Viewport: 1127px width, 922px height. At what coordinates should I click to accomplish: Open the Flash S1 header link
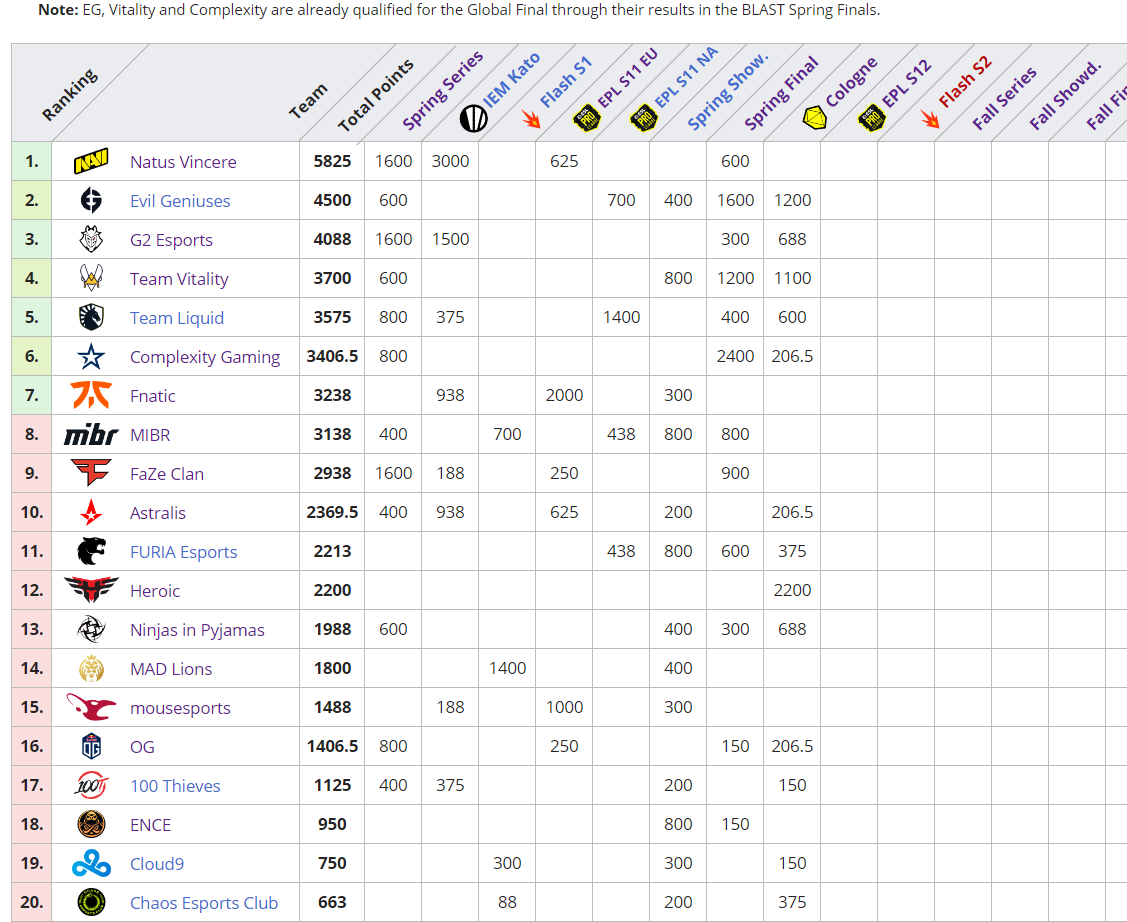tap(566, 81)
